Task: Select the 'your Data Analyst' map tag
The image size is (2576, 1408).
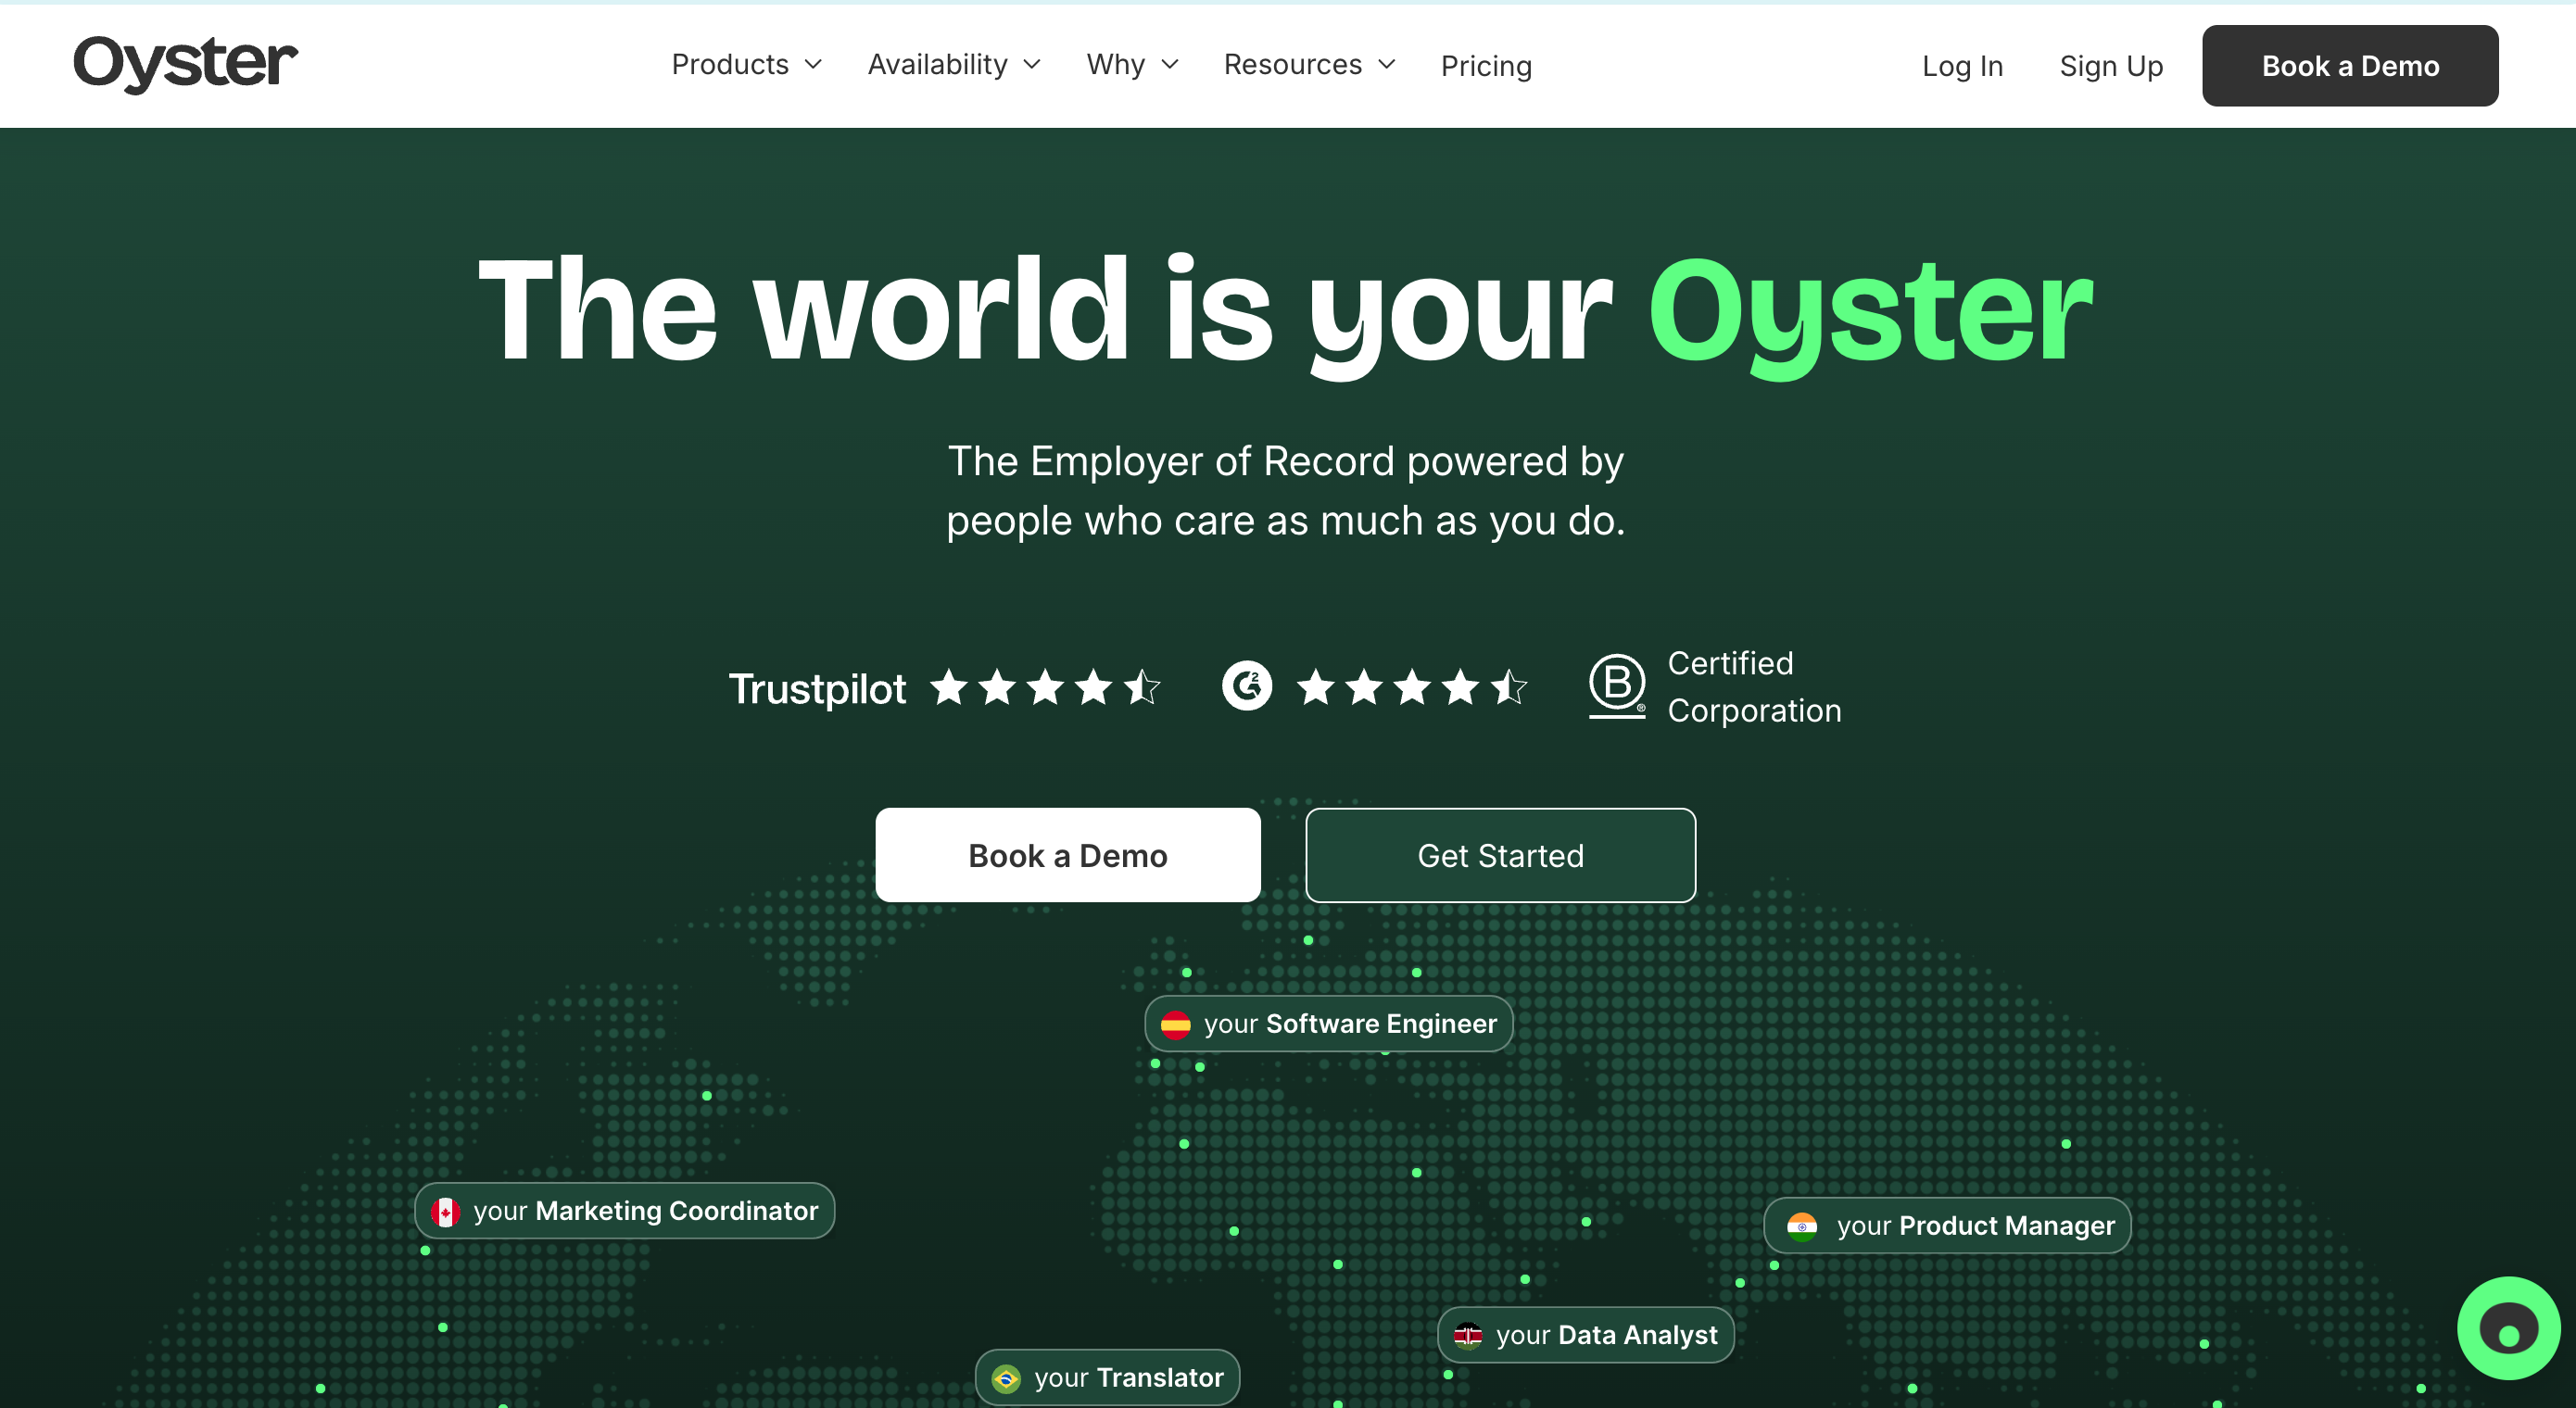Action: pos(1586,1335)
